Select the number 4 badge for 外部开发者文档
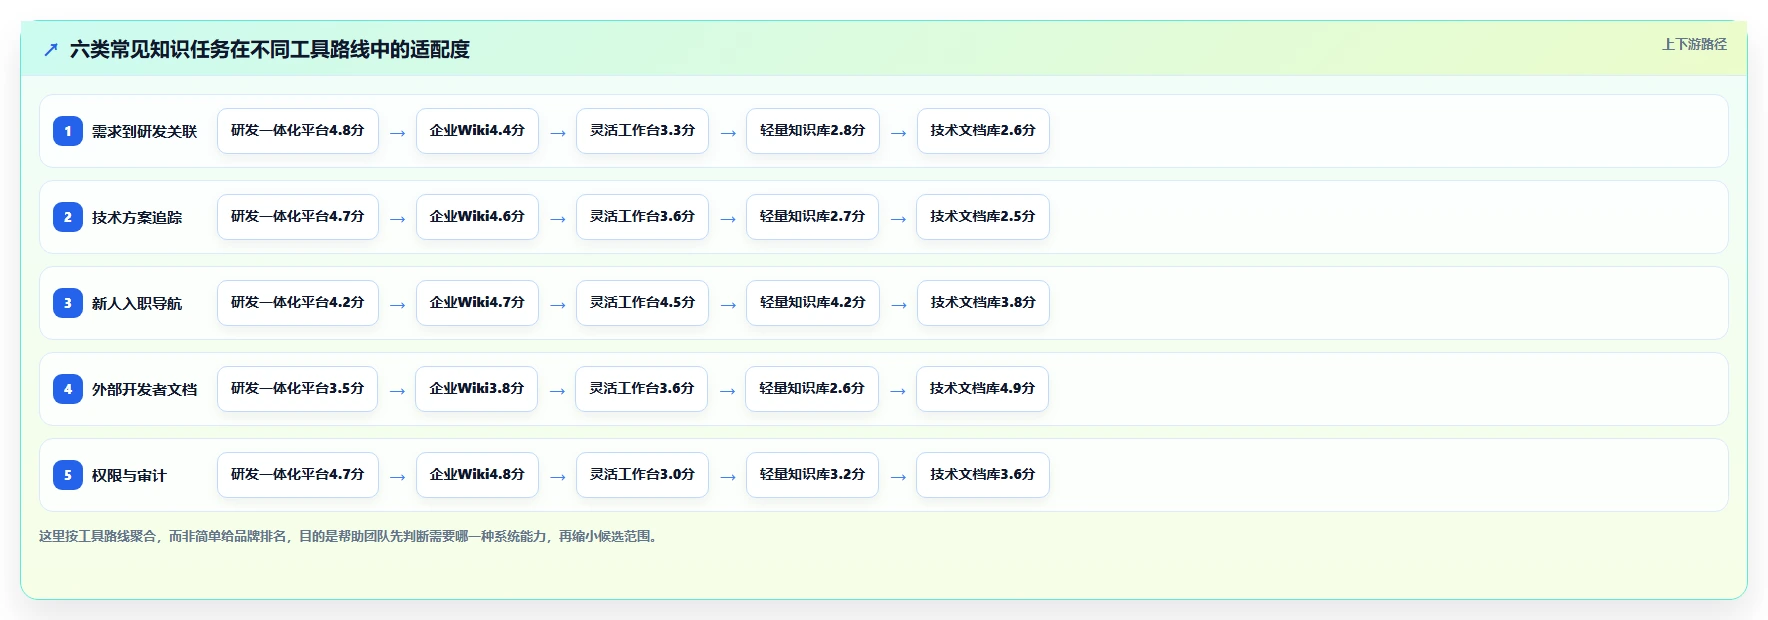The height and width of the screenshot is (620, 1768). point(68,389)
